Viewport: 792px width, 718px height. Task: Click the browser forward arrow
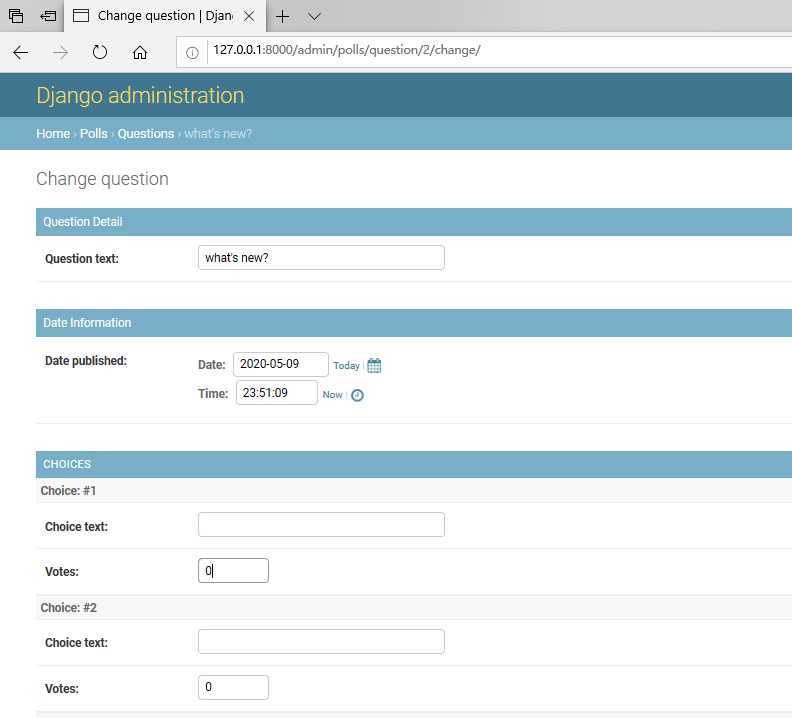tap(60, 53)
